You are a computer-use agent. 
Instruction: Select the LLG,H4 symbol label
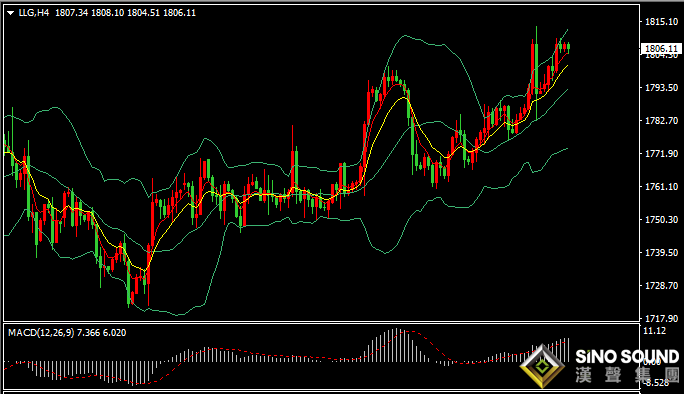pos(34,13)
